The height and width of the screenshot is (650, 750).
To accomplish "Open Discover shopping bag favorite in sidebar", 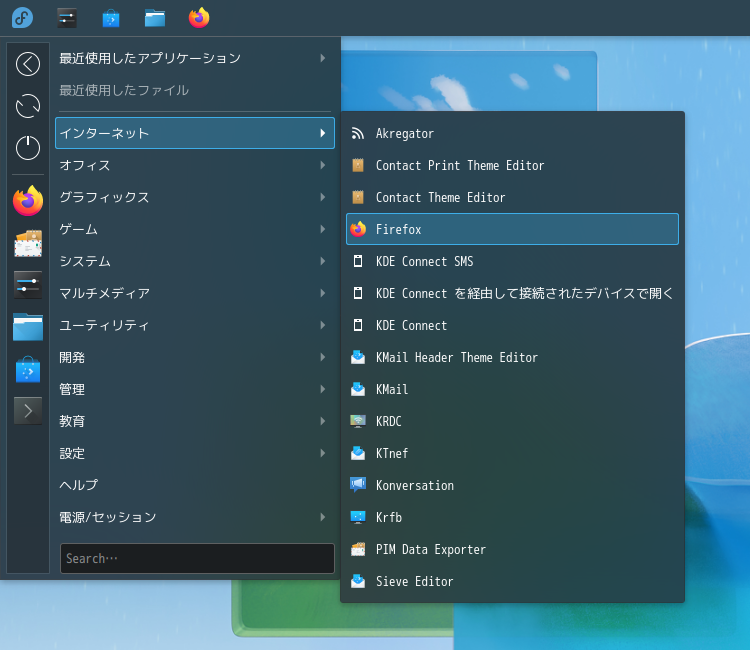I will [x=28, y=369].
